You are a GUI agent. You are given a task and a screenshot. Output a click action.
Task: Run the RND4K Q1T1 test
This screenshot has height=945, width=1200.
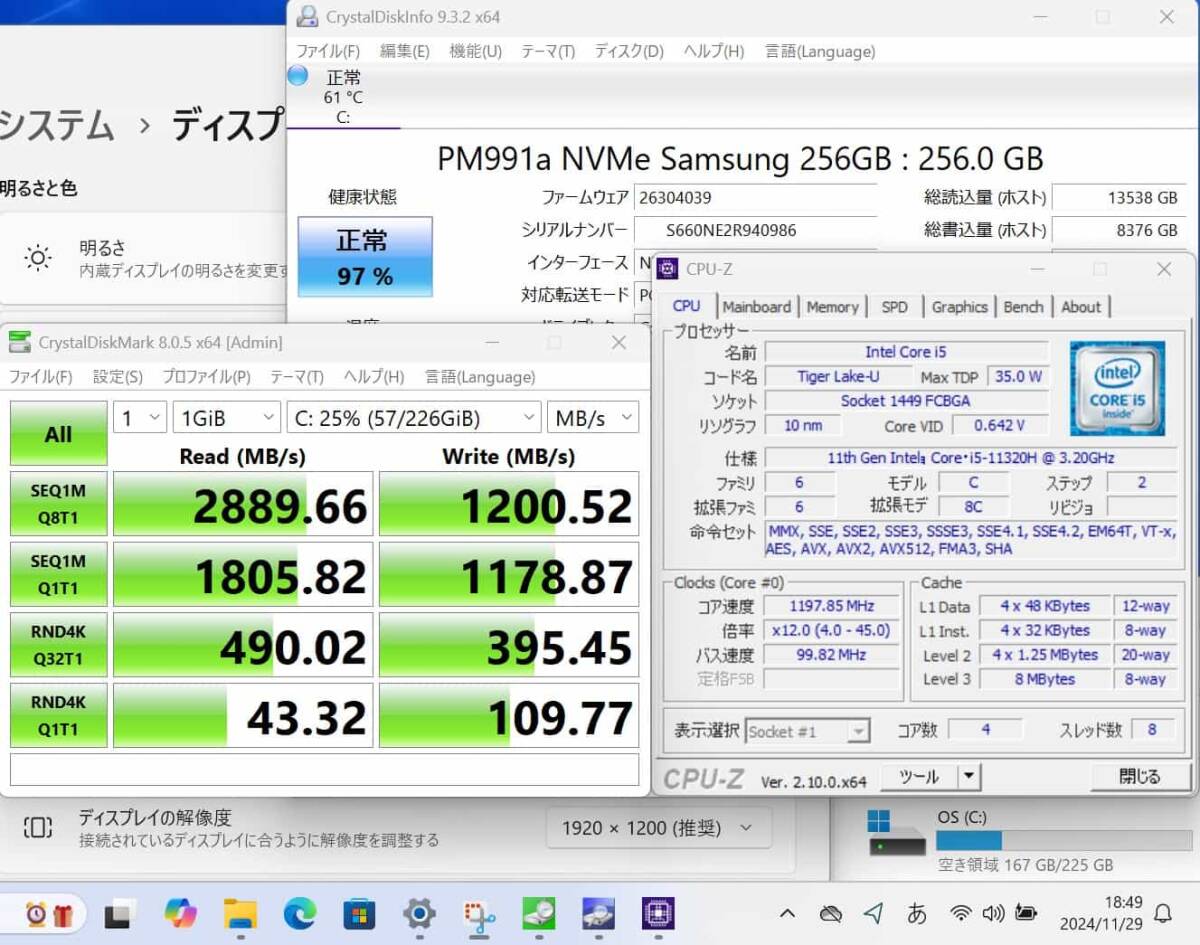(58, 715)
